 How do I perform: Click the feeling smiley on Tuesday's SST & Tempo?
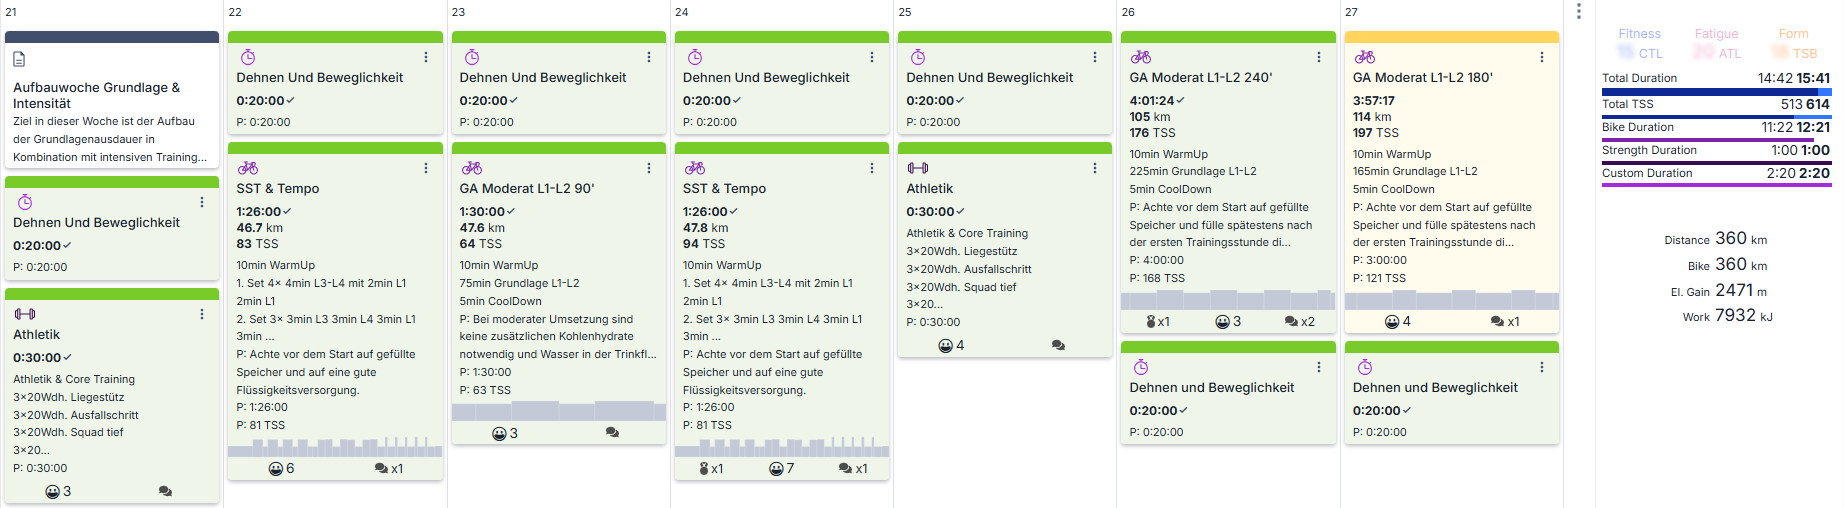pyautogui.click(x=276, y=468)
